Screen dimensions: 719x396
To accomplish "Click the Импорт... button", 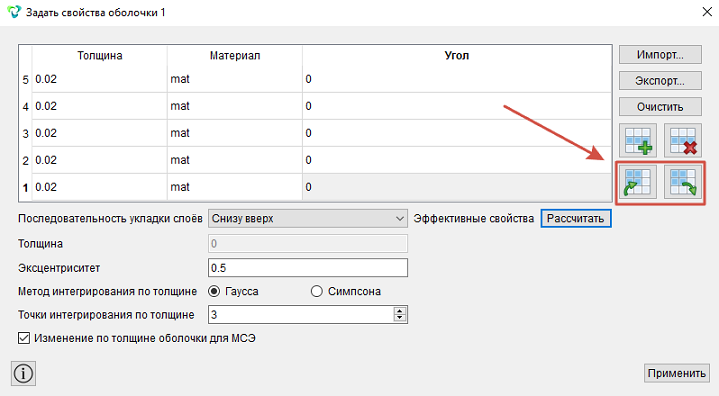I will pos(660,55).
